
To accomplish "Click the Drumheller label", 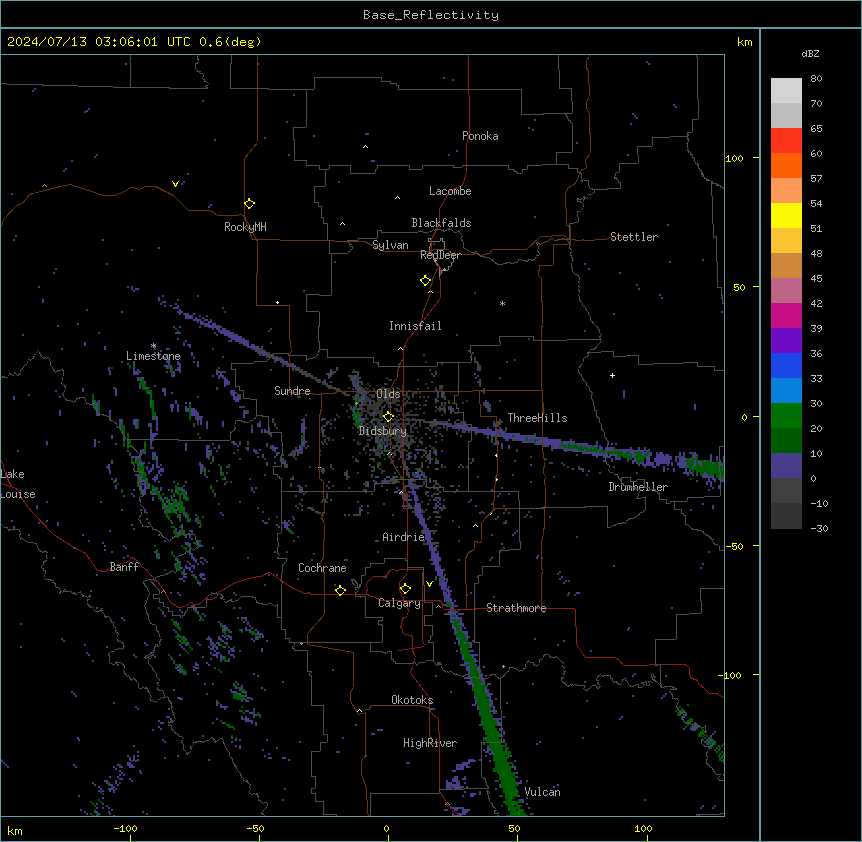I will coord(638,487).
